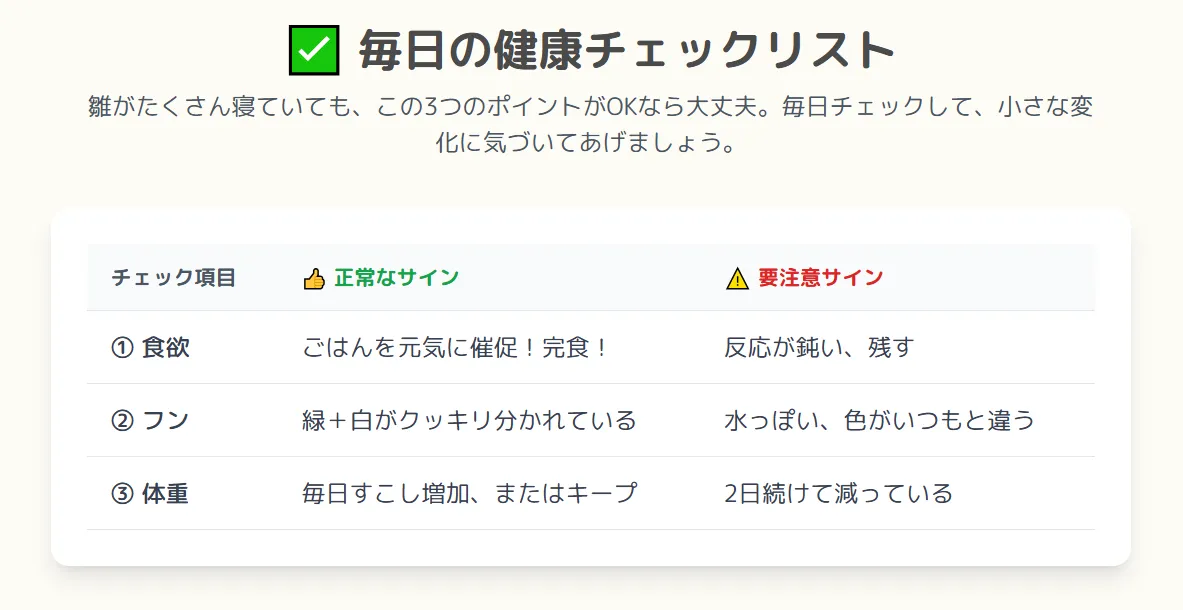The width and height of the screenshot is (1183, 610).
Task: Click the 緑＋白がクッキリ分かれている cell
Action: (x=469, y=421)
